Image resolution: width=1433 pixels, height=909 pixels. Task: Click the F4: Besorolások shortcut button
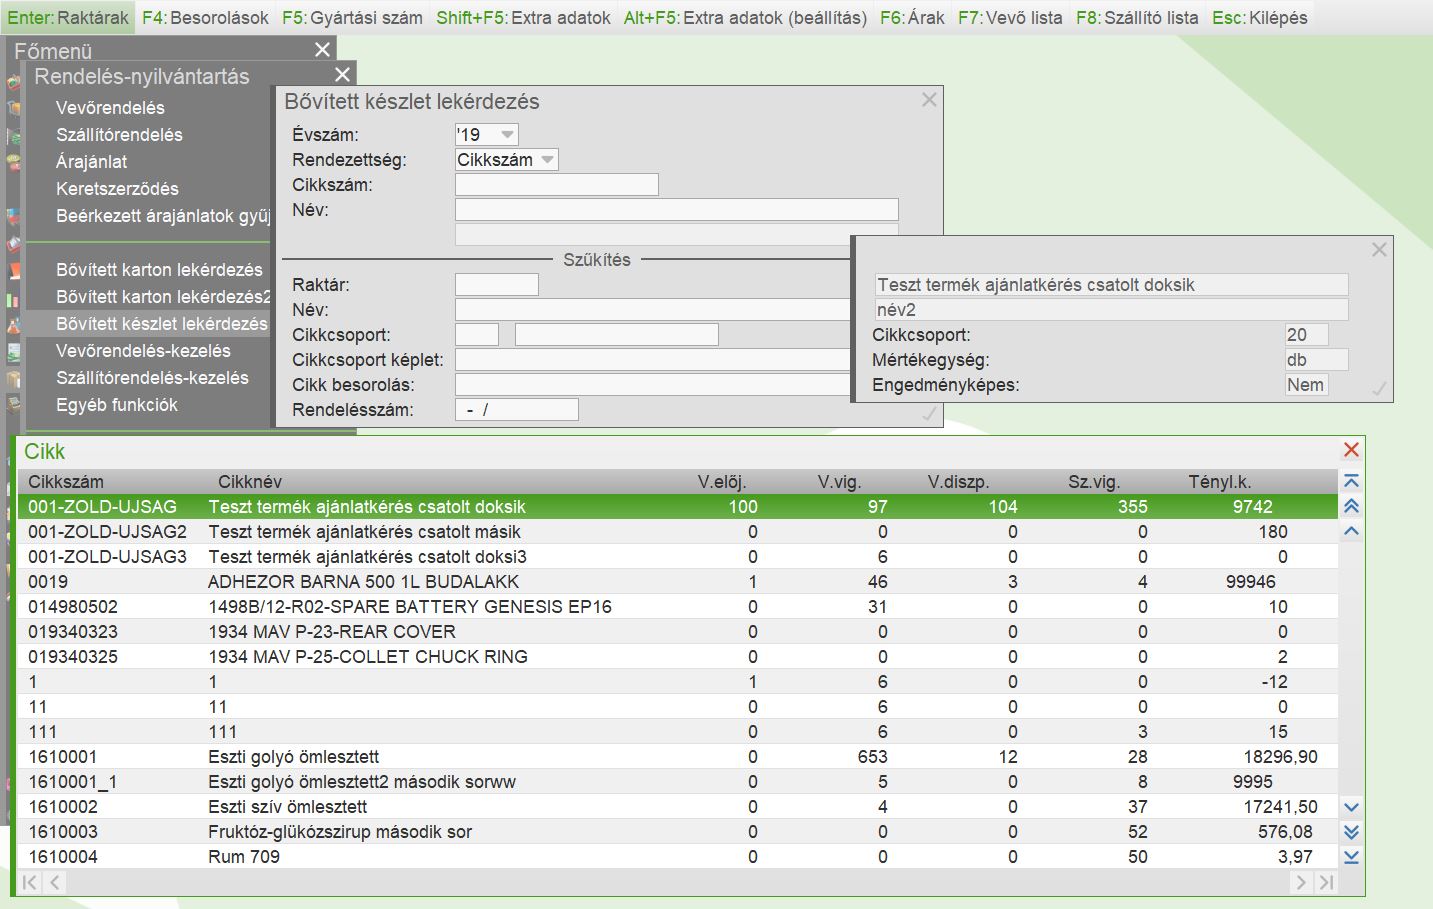[x=205, y=18]
